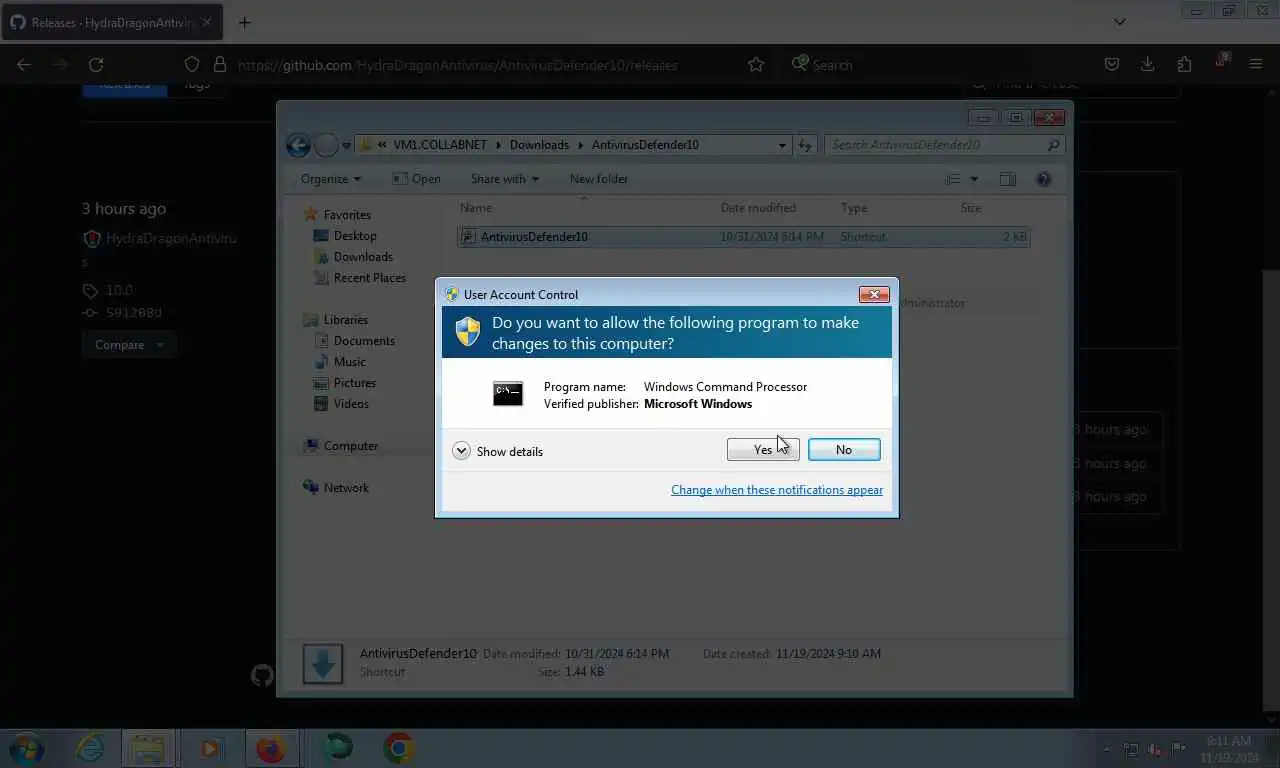Expand Show details in UAC dialog
1280x768 pixels.
click(x=498, y=451)
